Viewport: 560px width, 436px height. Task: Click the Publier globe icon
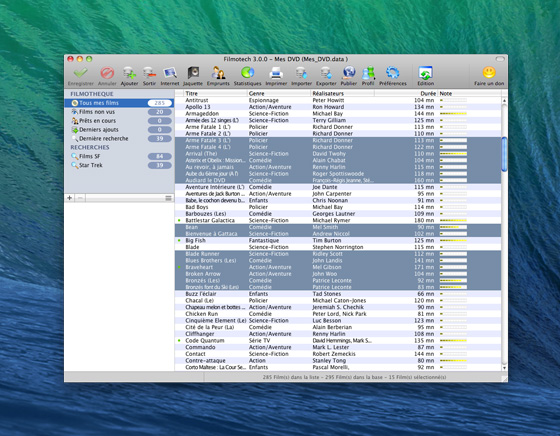349,73
